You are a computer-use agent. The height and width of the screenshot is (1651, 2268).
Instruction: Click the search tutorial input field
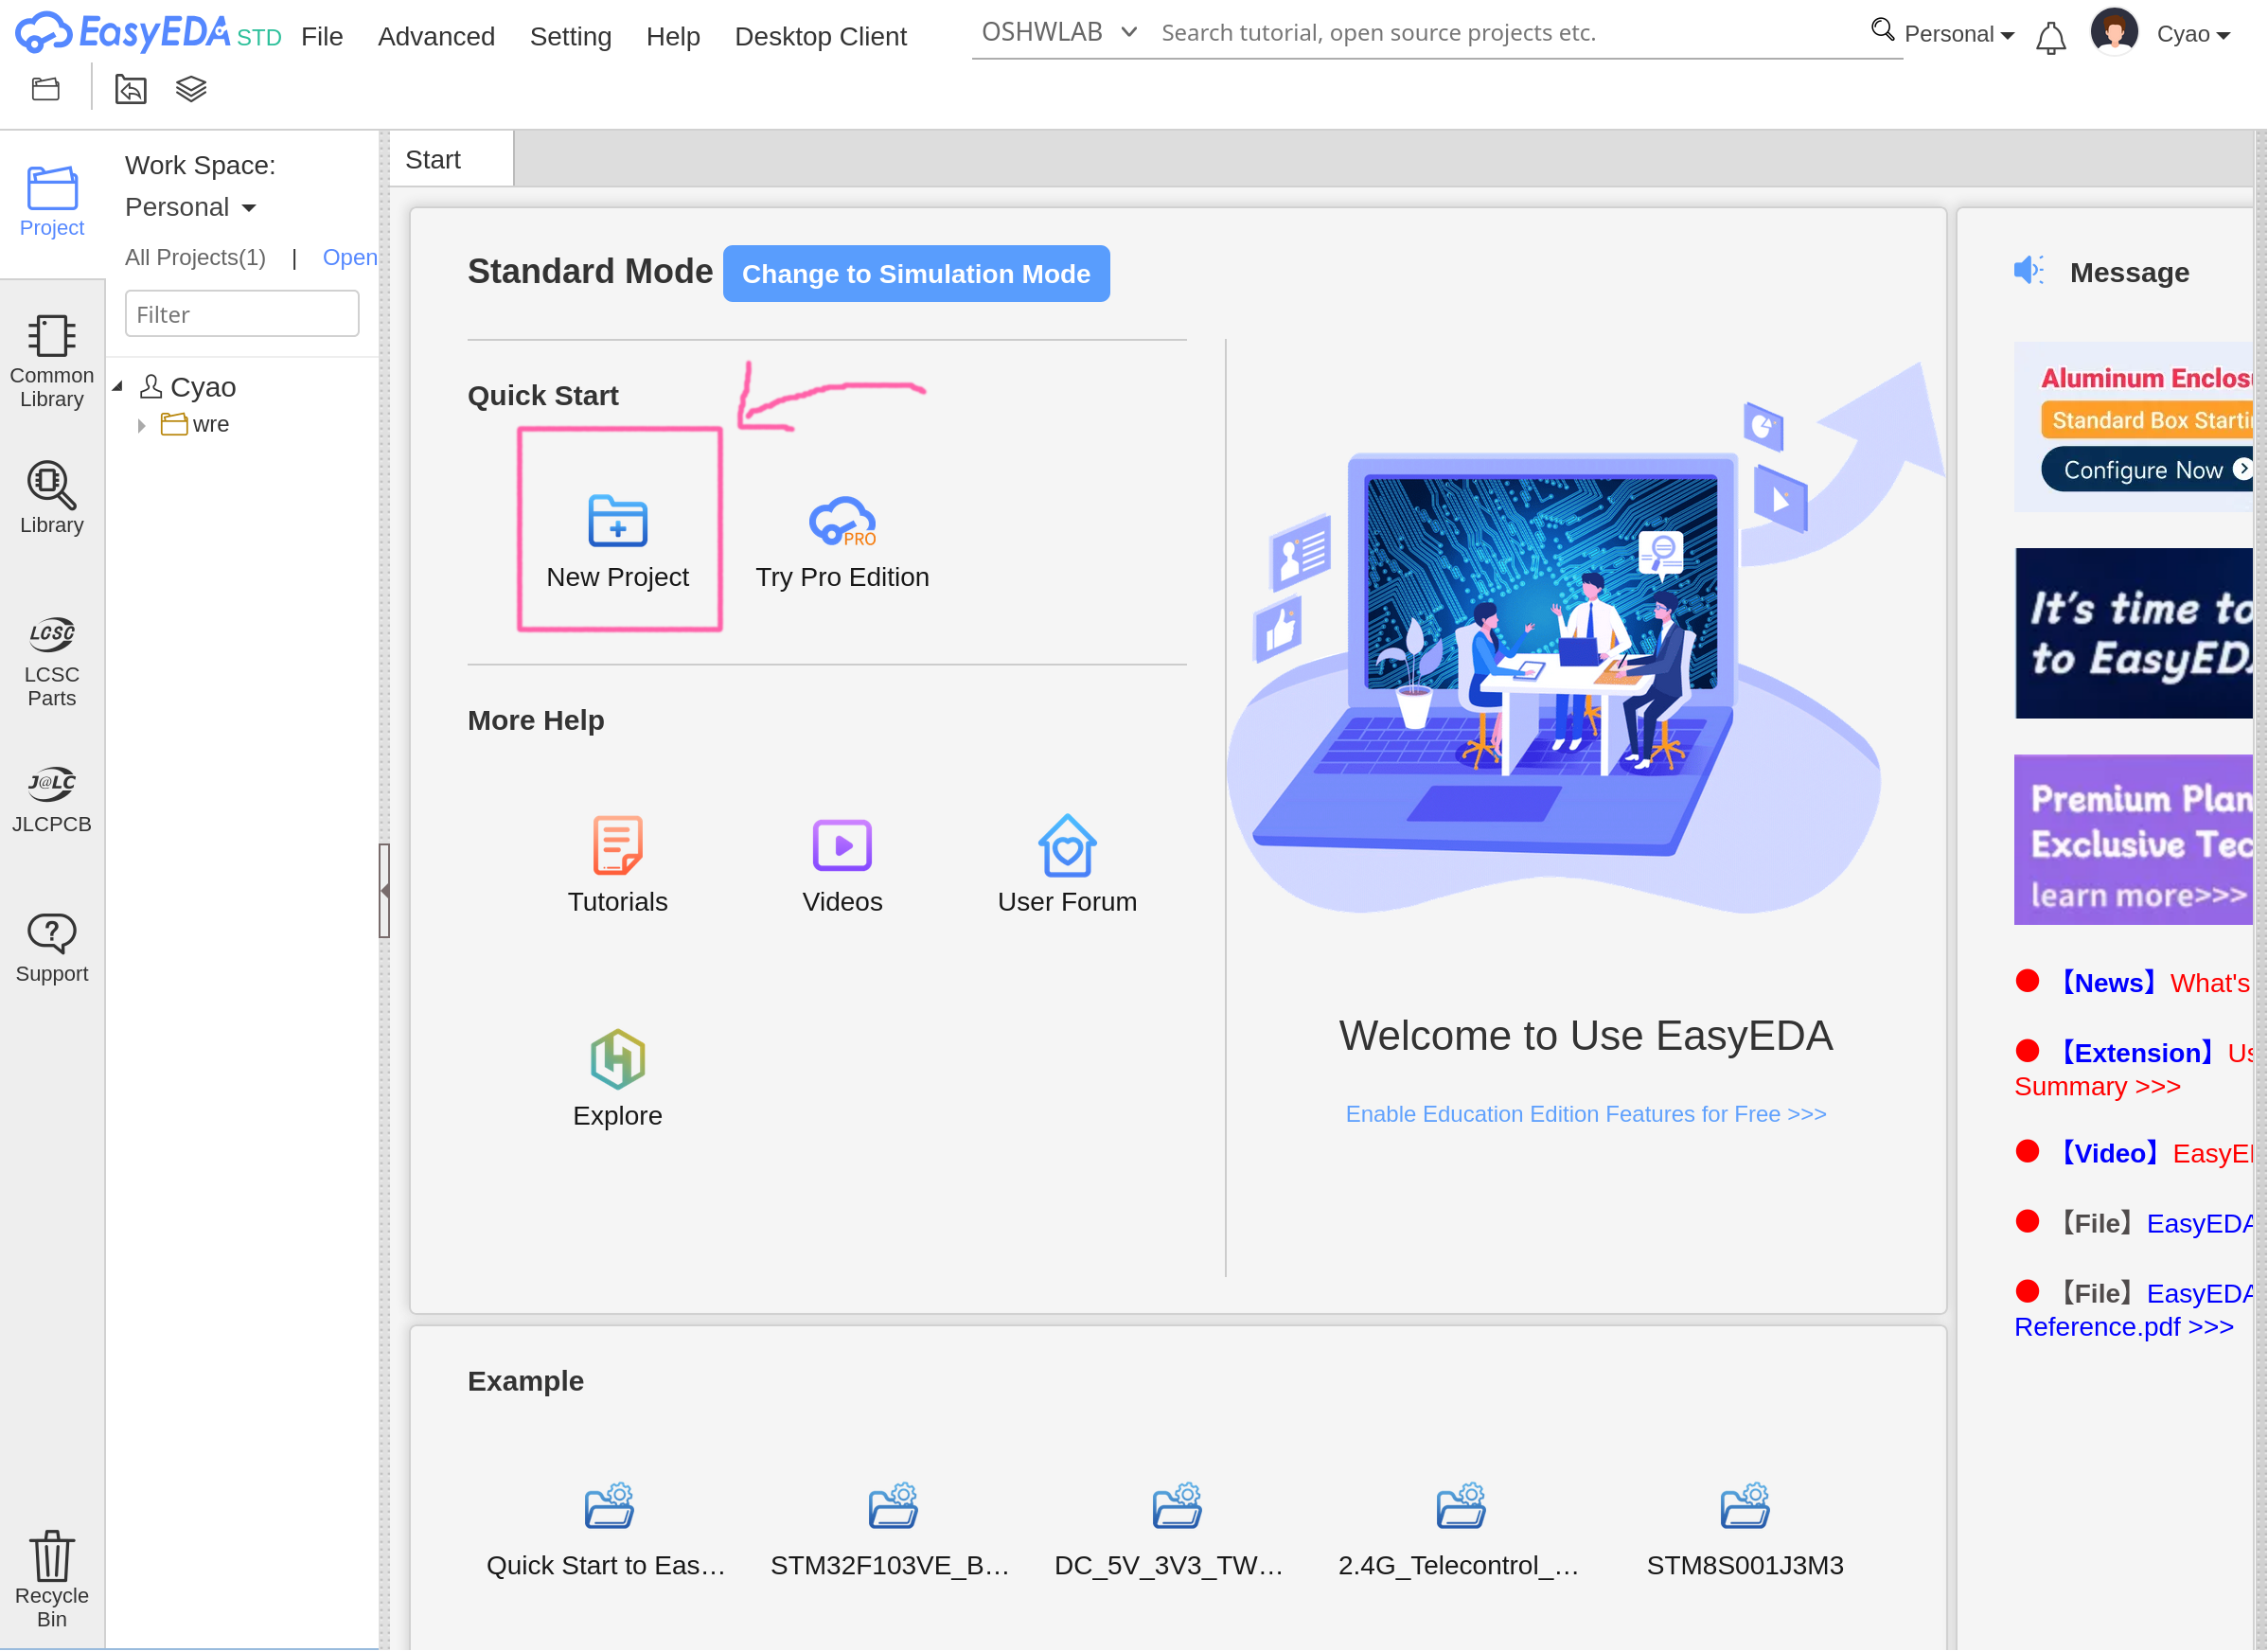point(1510,33)
